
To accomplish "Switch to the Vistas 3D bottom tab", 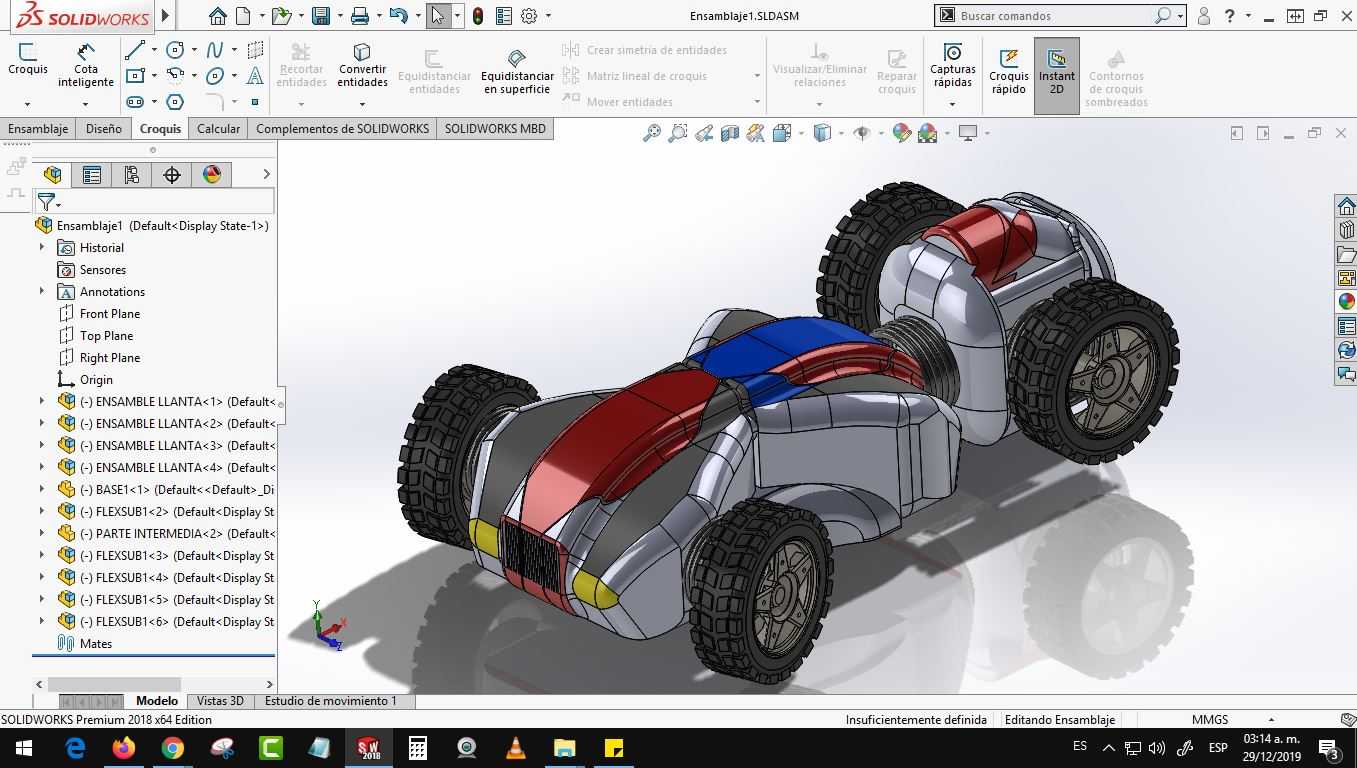I will point(220,701).
